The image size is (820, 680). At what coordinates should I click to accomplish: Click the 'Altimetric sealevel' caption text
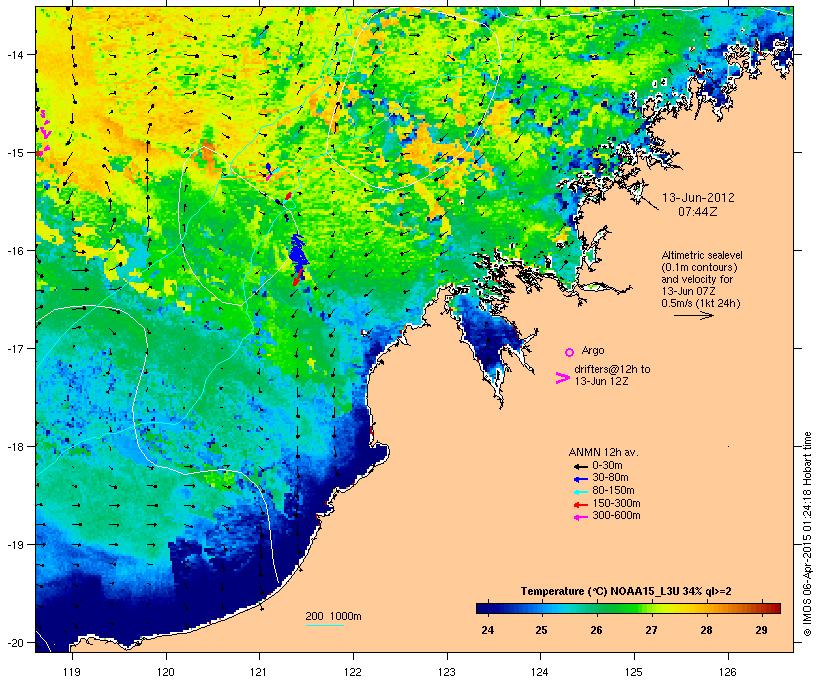(x=702, y=255)
